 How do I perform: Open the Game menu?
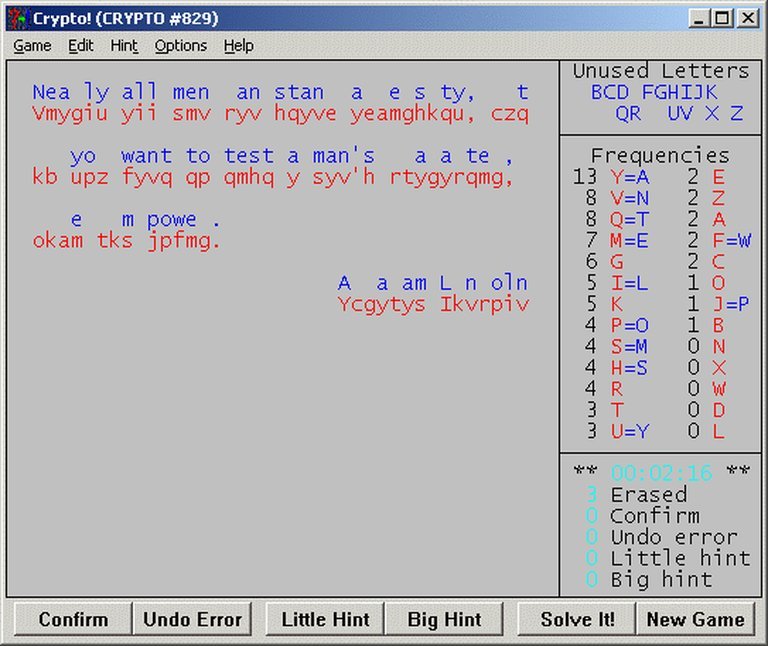pos(32,46)
